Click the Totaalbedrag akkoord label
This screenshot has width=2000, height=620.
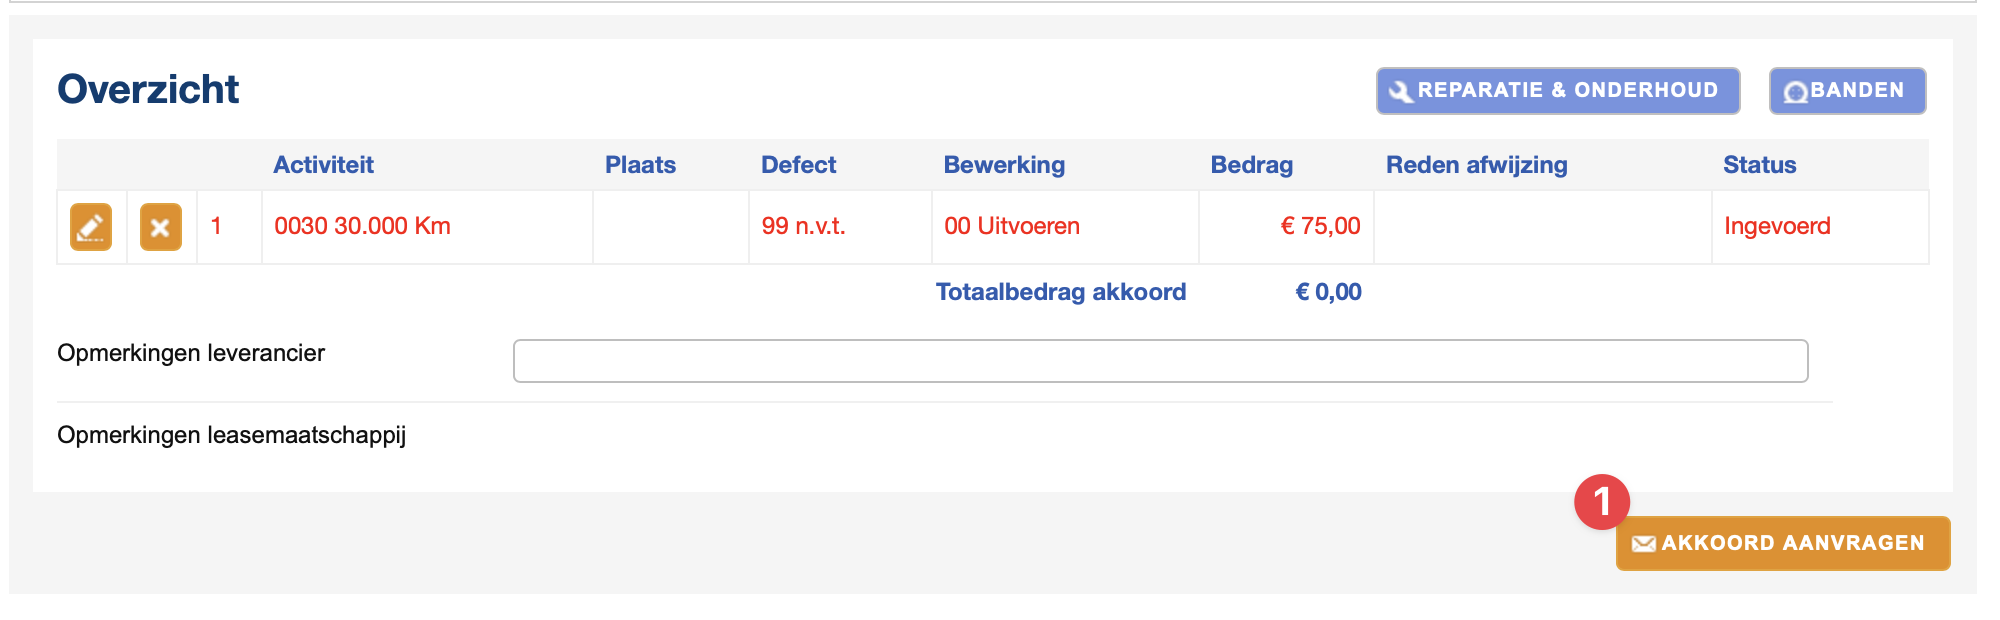click(1060, 292)
